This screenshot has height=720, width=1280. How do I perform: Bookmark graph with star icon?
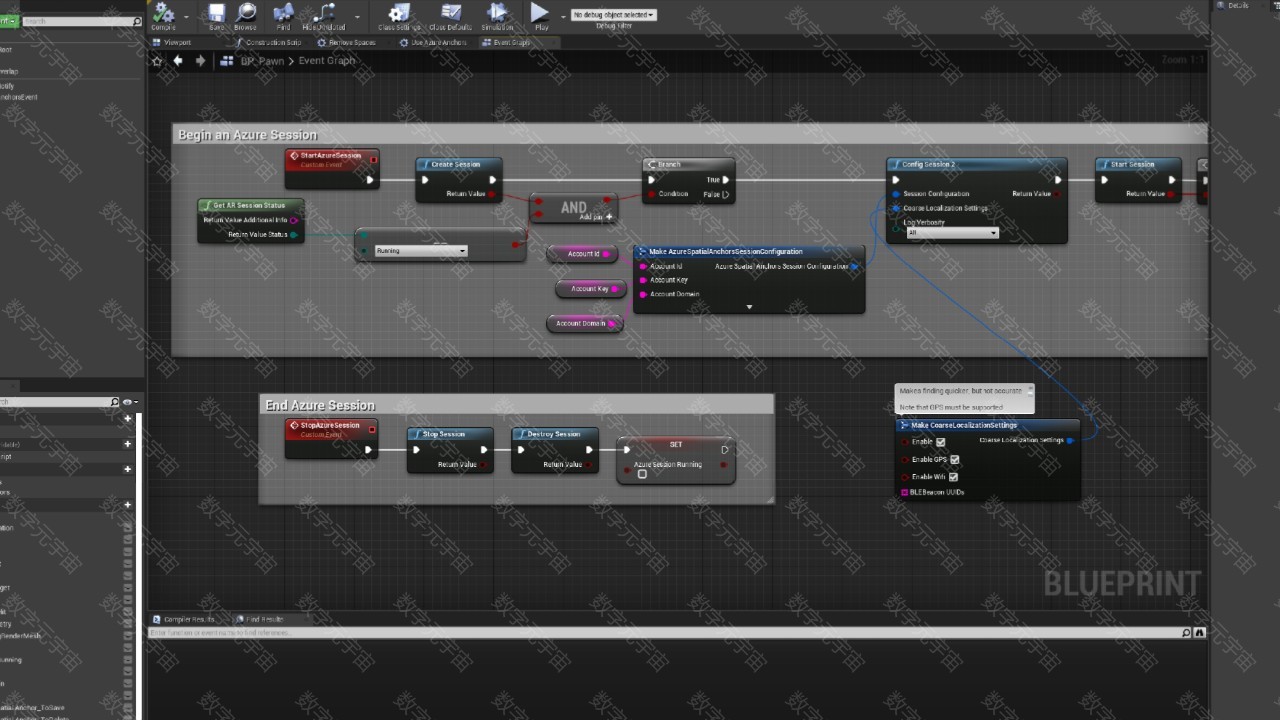(157, 61)
